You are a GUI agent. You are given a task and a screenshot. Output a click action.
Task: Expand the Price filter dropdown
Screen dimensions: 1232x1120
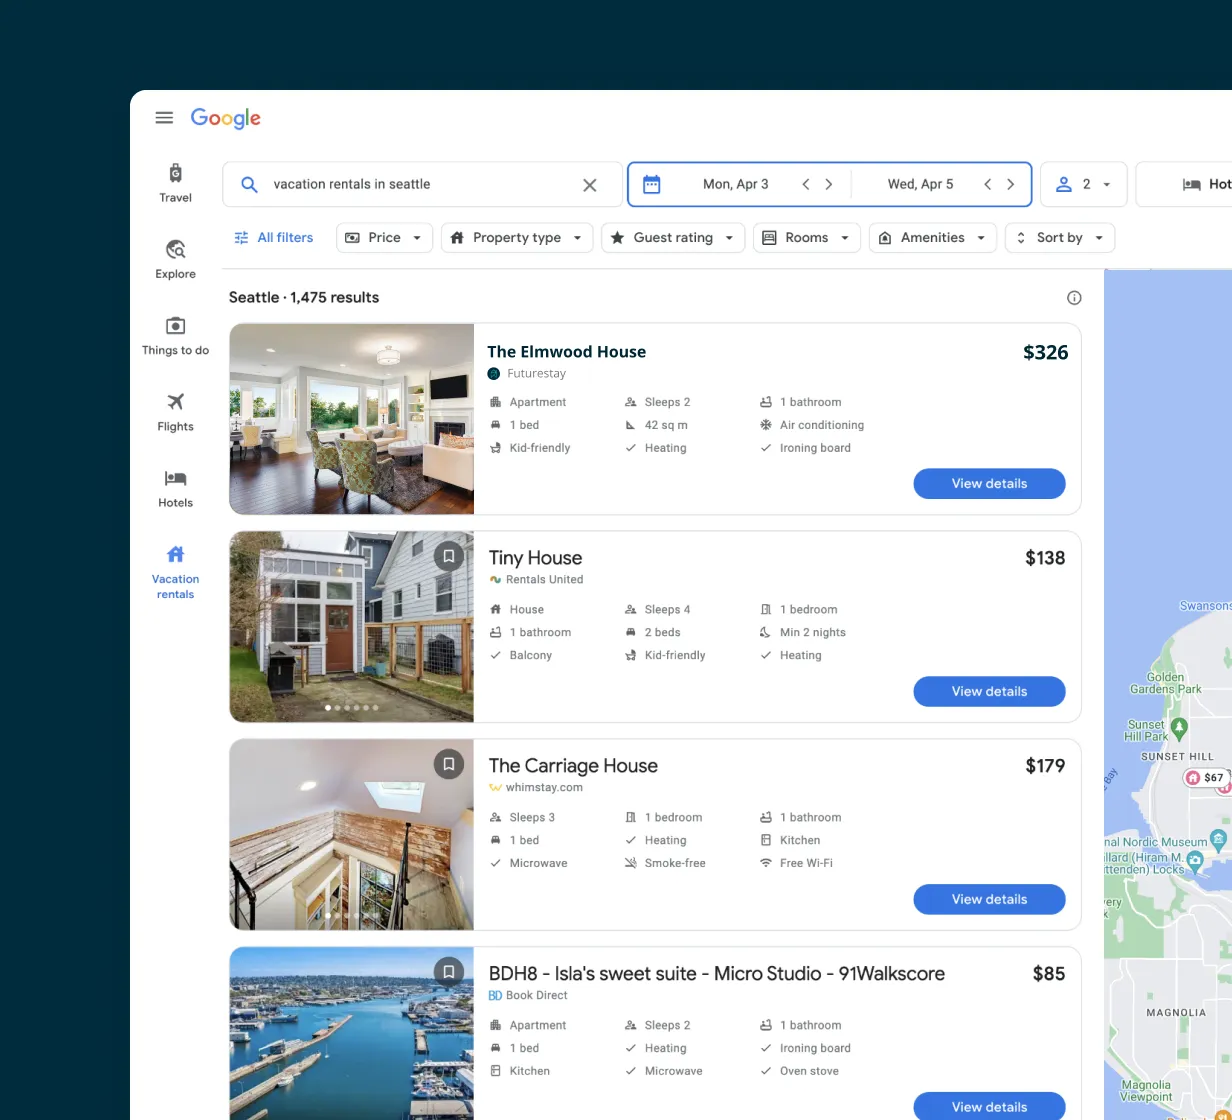[x=385, y=238]
